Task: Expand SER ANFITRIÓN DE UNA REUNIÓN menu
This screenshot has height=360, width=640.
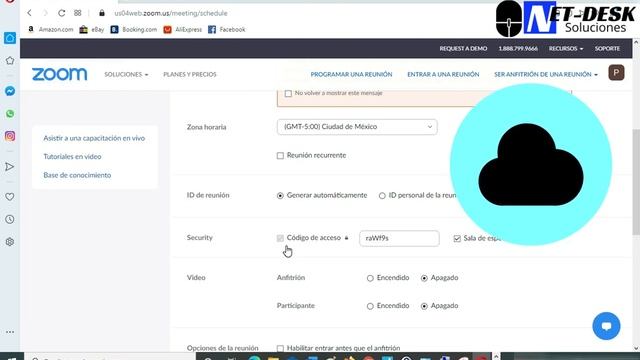Action: coord(546,74)
